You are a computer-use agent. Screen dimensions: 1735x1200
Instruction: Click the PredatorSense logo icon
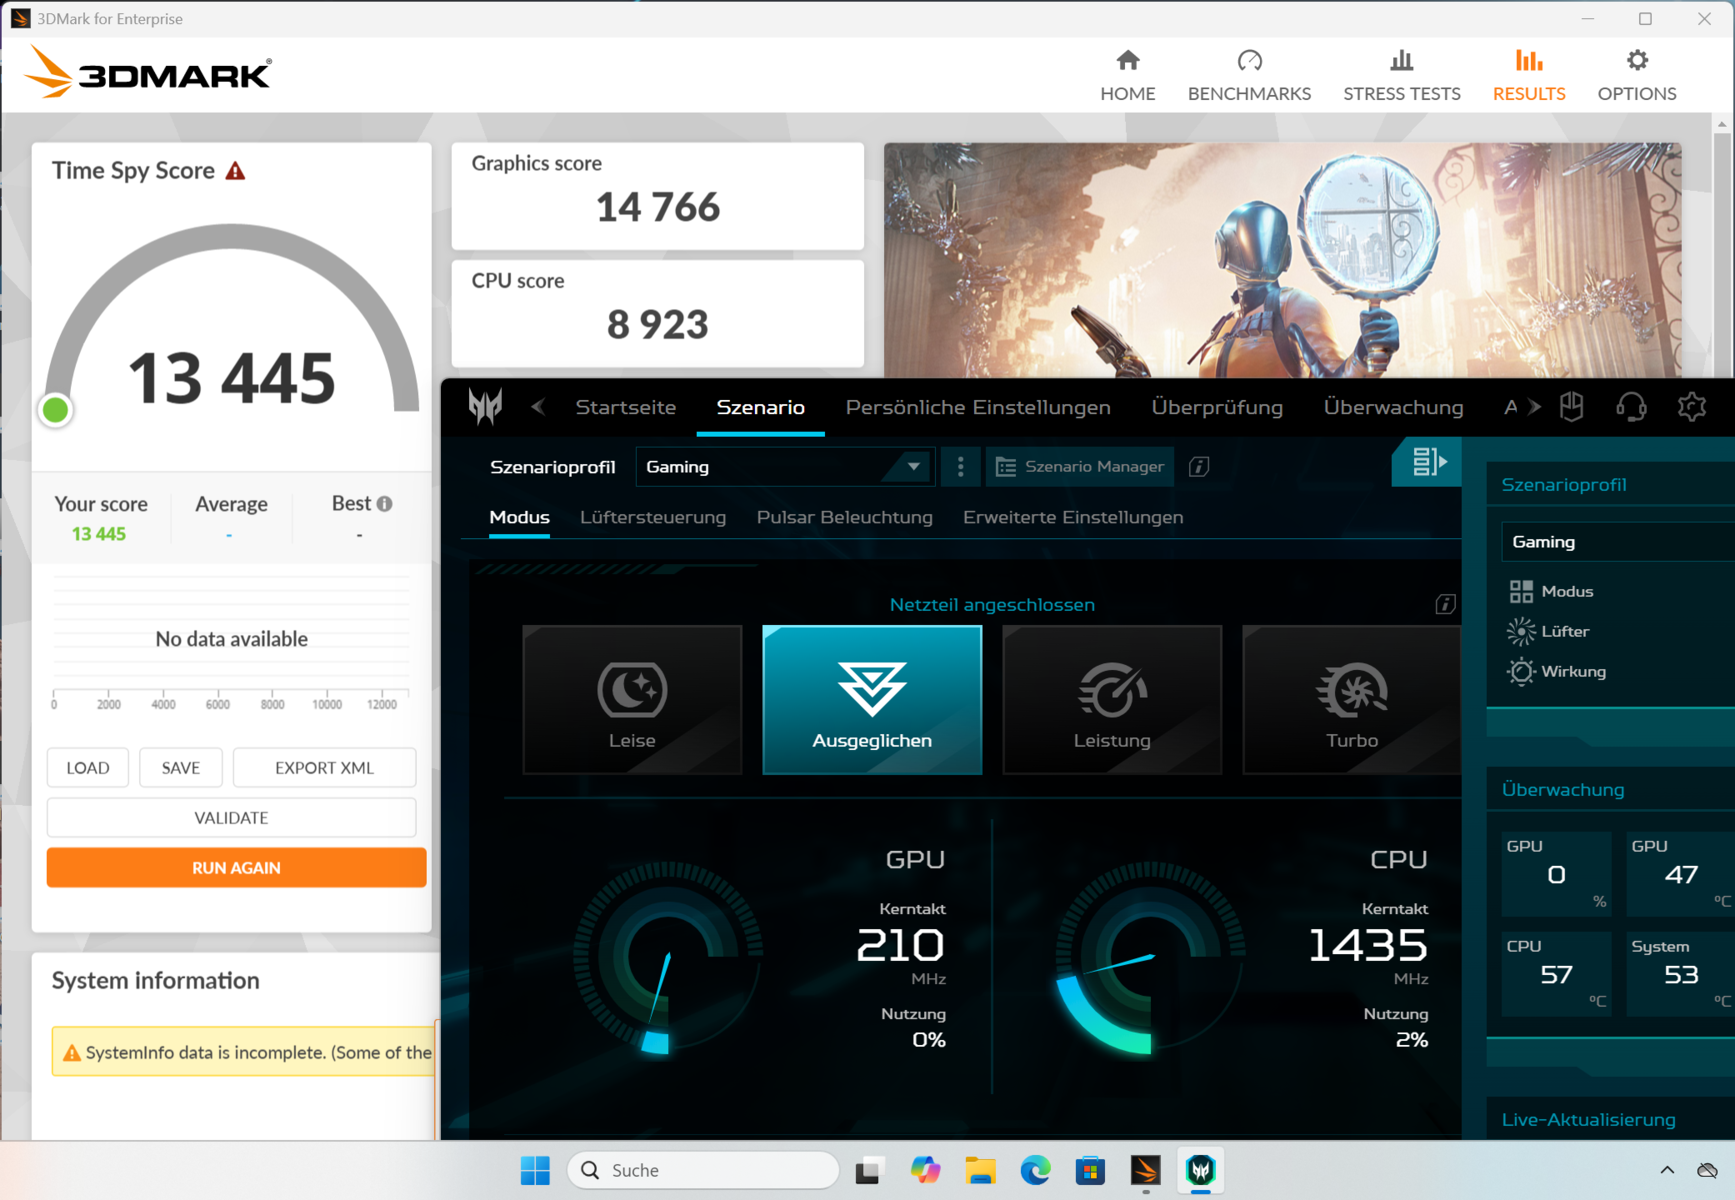pos(485,407)
